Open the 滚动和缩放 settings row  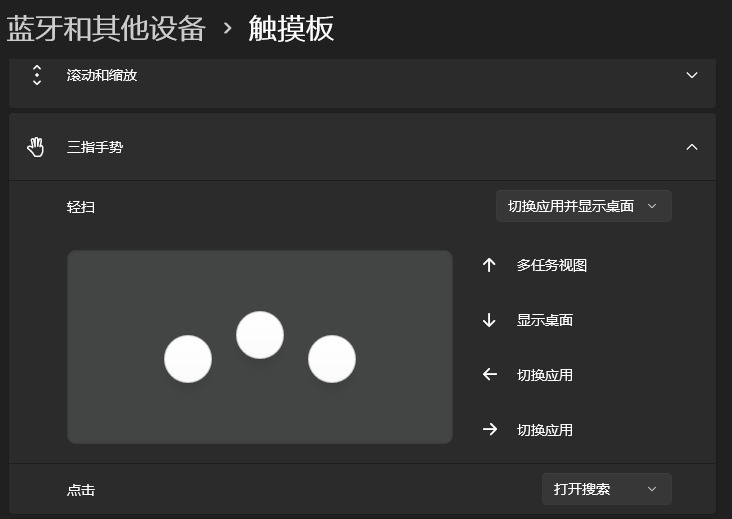click(x=362, y=83)
